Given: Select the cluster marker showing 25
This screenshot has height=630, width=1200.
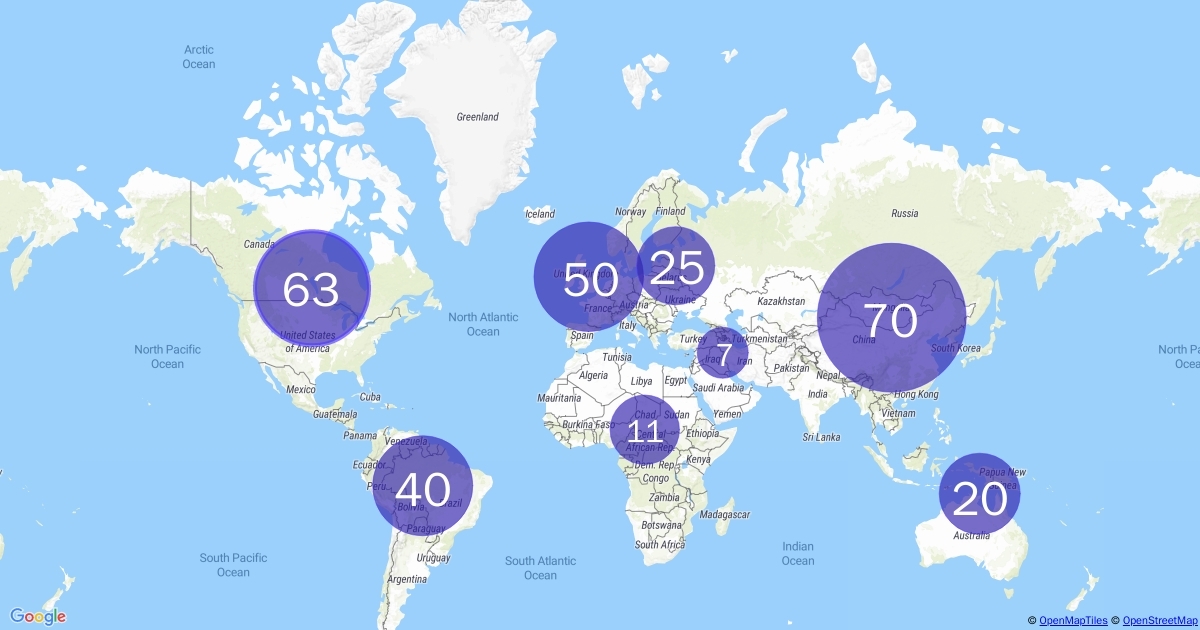Looking at the screenshot, I should click(x=676, y=266).
